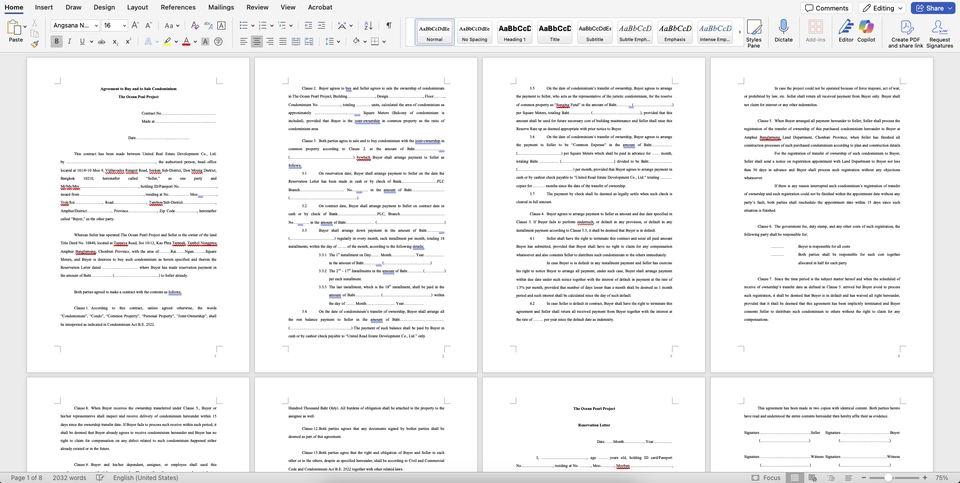The height and width of the screenshot is (483, 960).
Task: Click the Distributed alignment icon
Action: point(297,42)
